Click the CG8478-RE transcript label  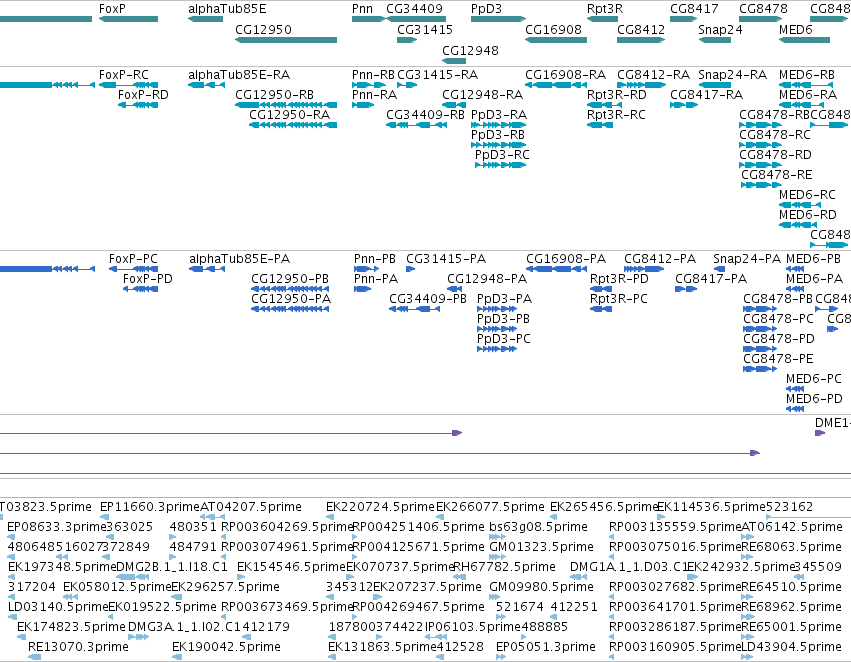point(776,175)
